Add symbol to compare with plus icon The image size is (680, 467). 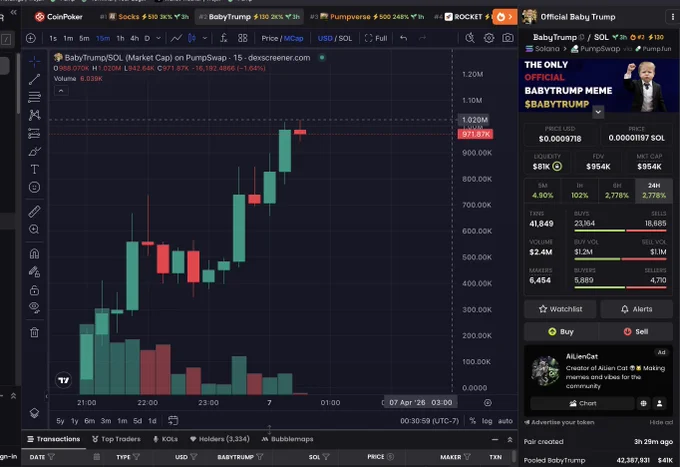30,38
